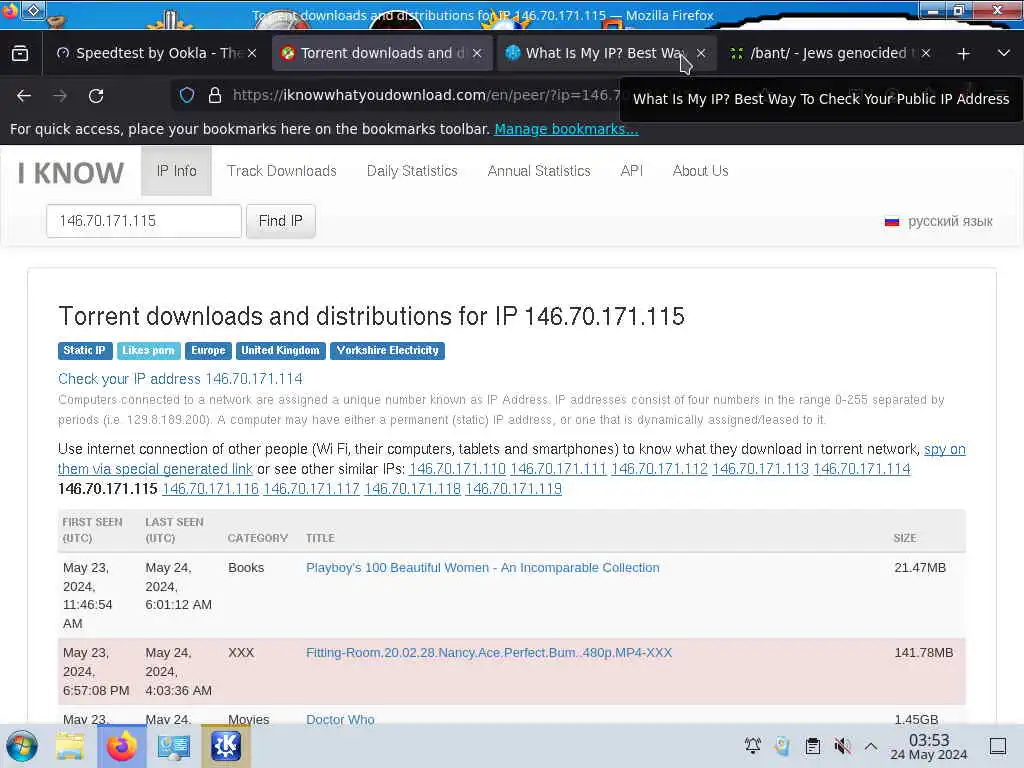Screen dimensions: 1024x768
Task: Open the Start menu orb
Action: [22, 746]
